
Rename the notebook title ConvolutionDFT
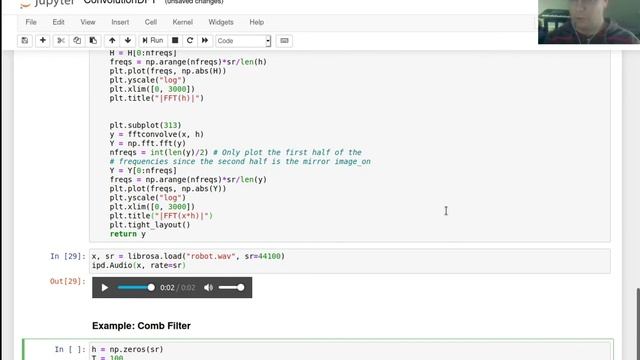120,2
